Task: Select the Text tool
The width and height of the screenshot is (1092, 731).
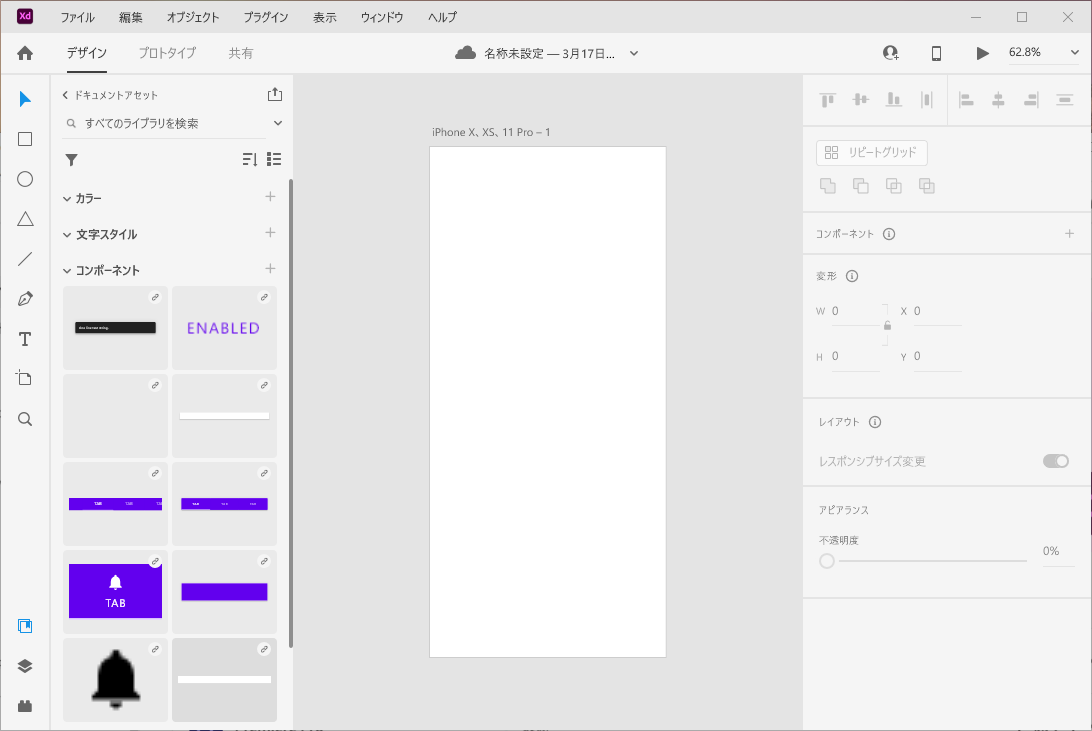Action: click(x=24, y=339)
